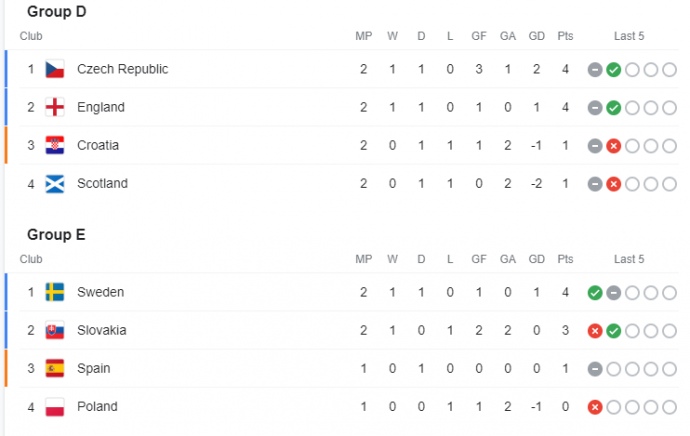Screen dimensions: 690x436
Task: Click Poland's red loss result icon
Action: [595, 407]
